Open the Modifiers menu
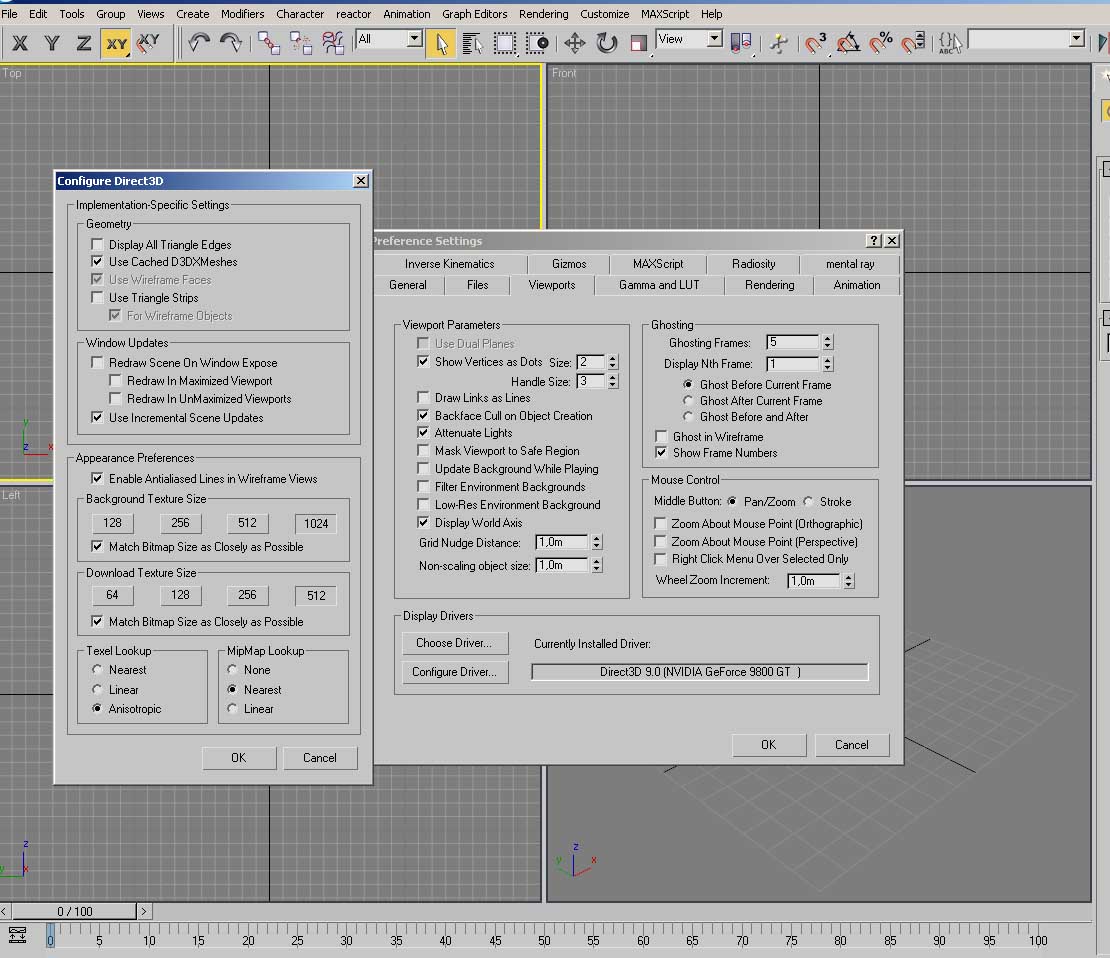The image size is (1110, 958). click(x=242, y=14)
